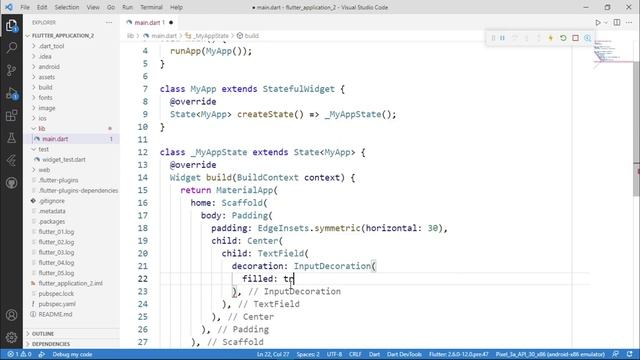
Task: Open the Terminal menu
Action: coord(151,7)
